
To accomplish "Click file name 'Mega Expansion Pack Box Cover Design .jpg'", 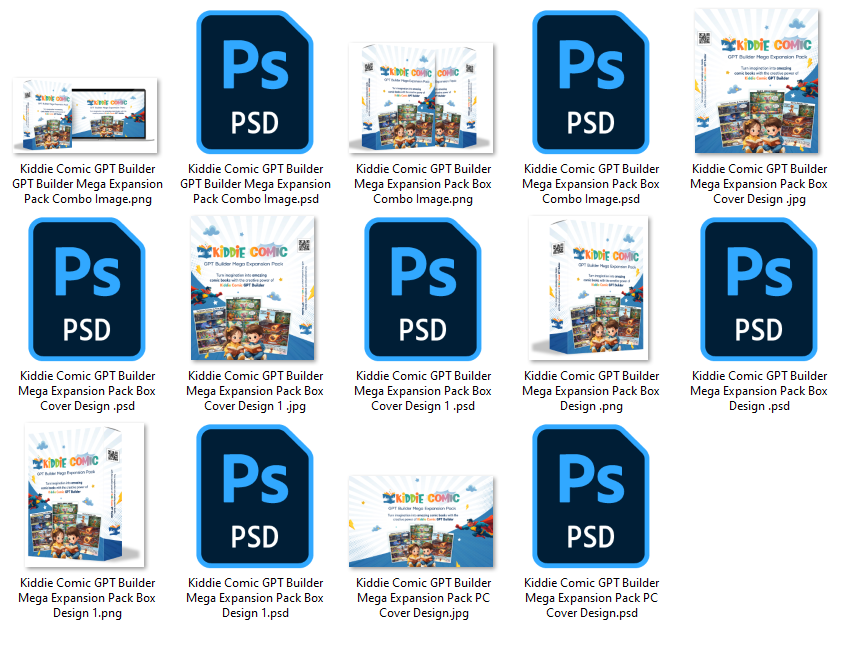I will 759,184.
